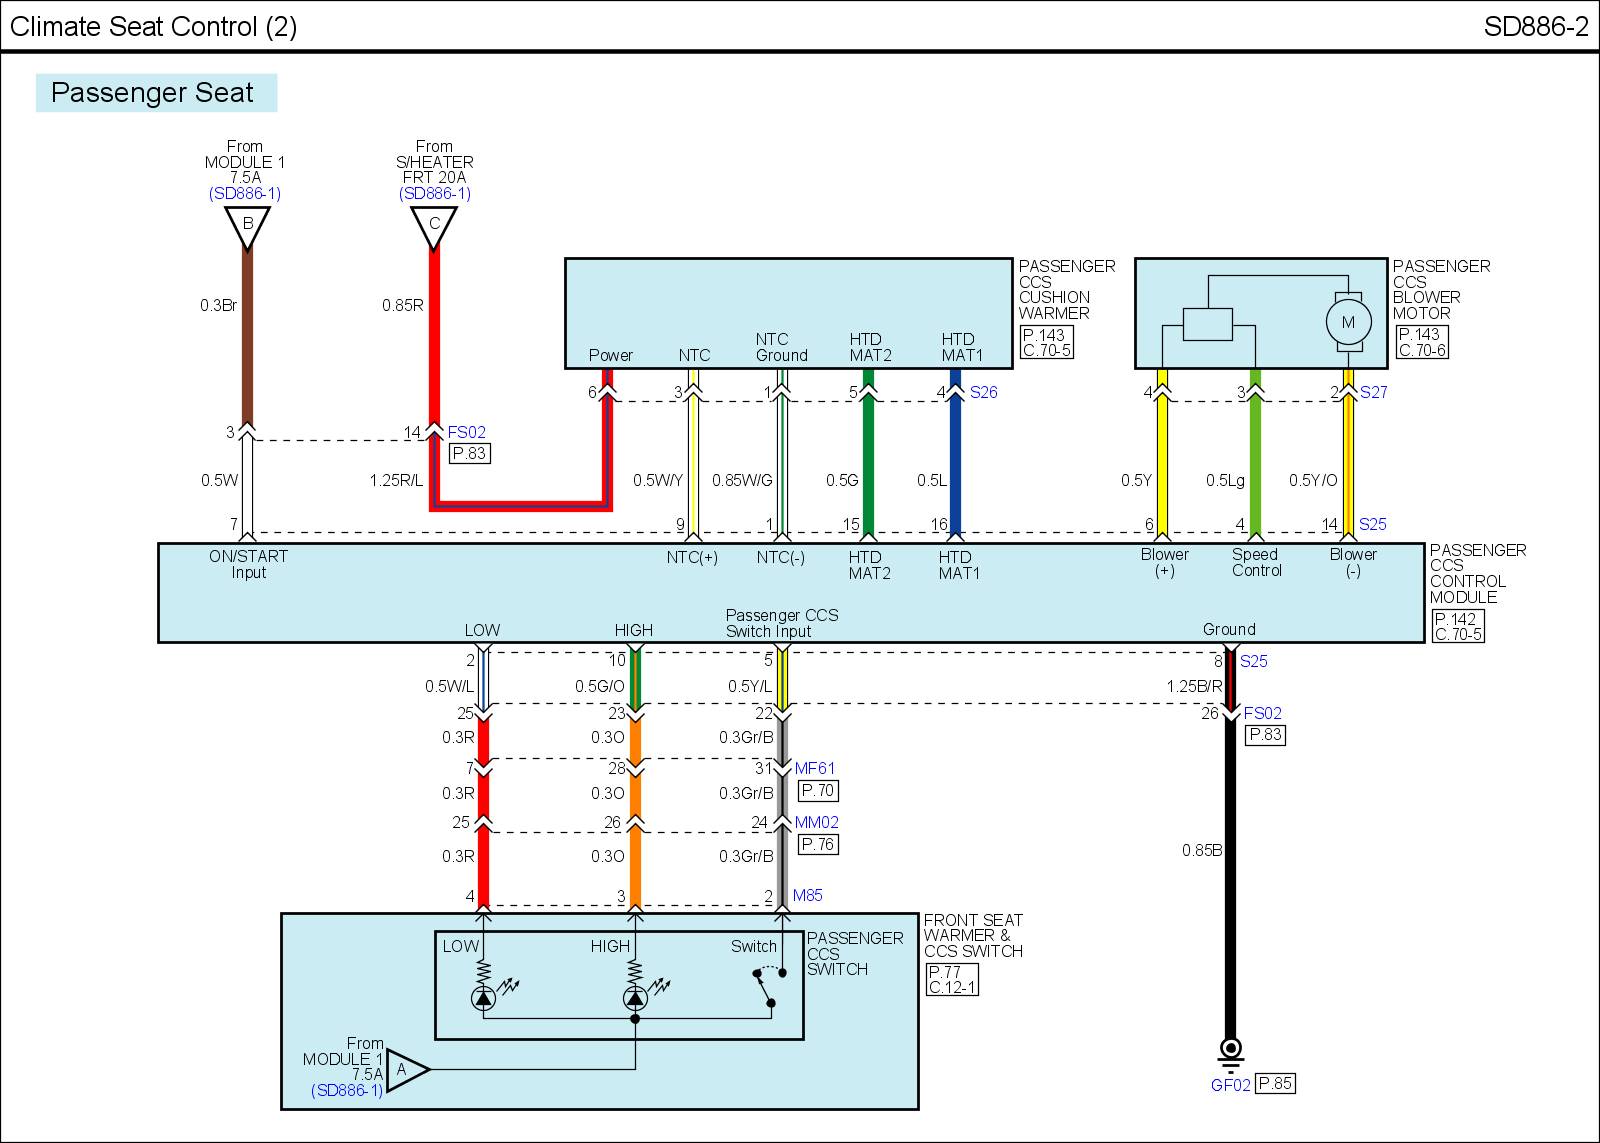Screen dimensions: 1600x1143
Task: Open the MM02 connector link
Action: (x=817, y=823)
